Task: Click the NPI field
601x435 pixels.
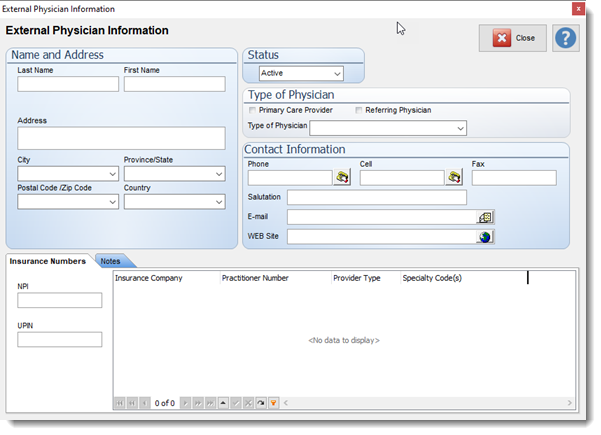Action: [x=59, y=300]
